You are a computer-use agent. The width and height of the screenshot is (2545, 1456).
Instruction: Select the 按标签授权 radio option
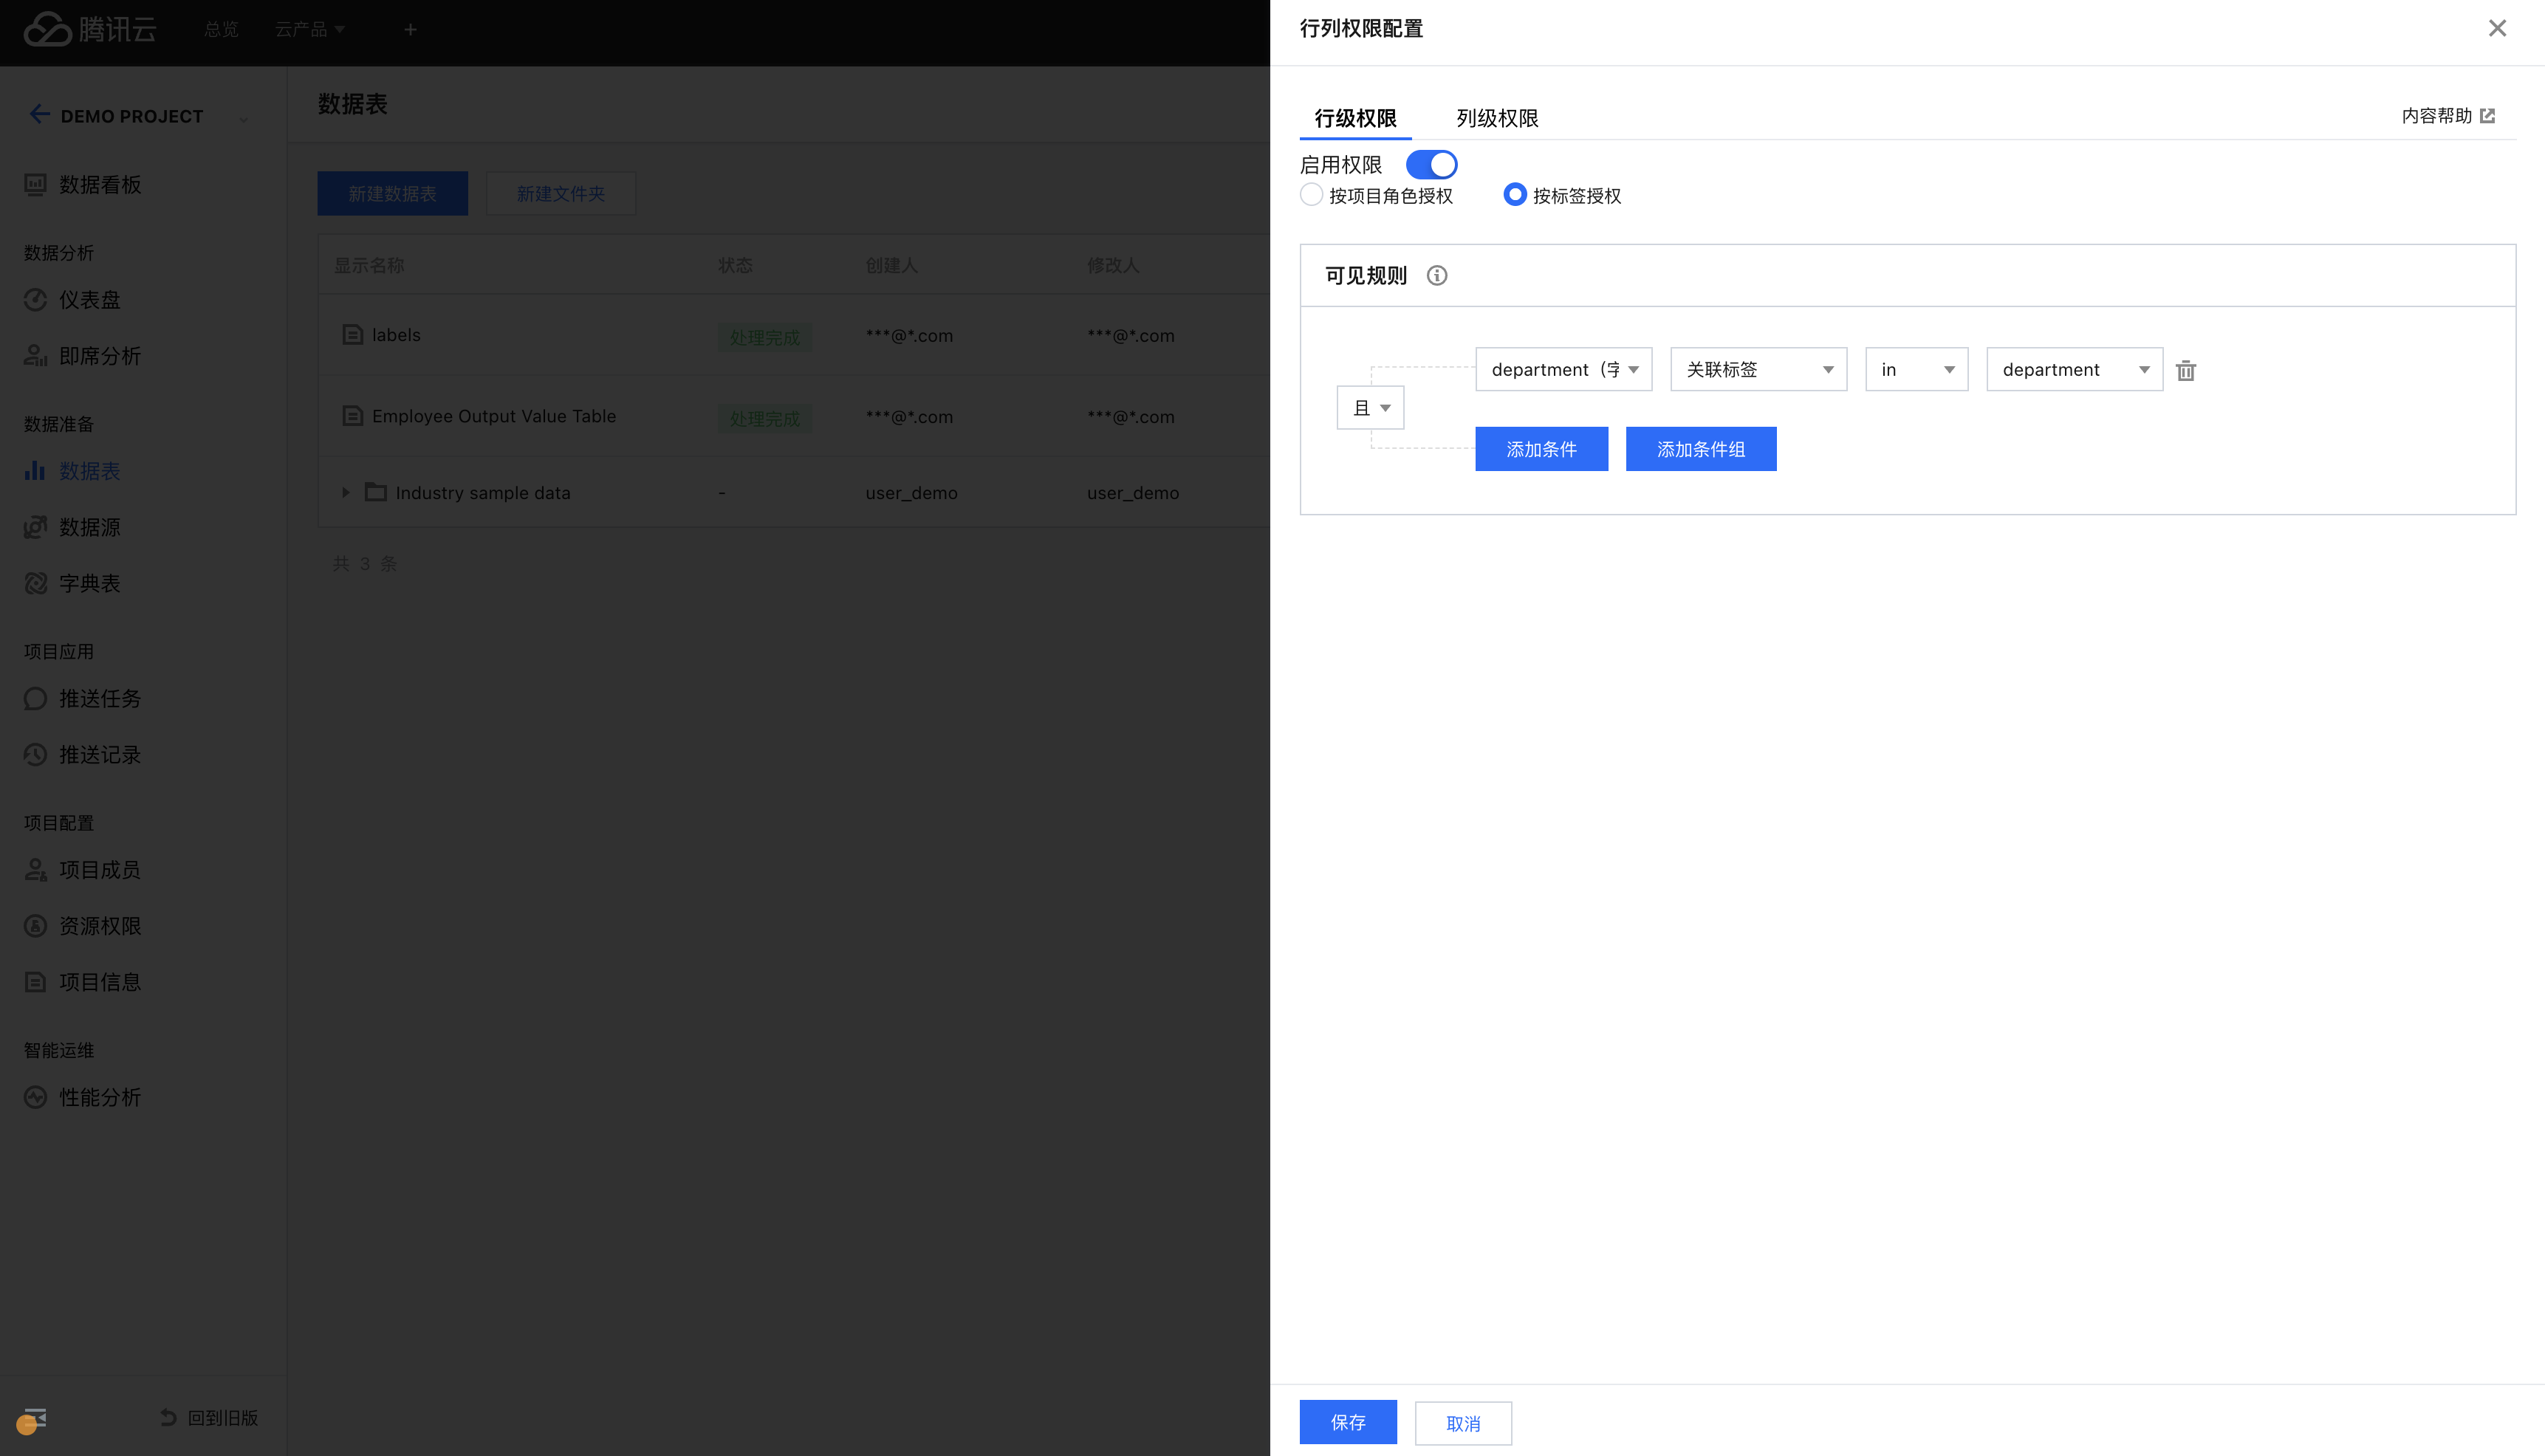pos(1514,195)
